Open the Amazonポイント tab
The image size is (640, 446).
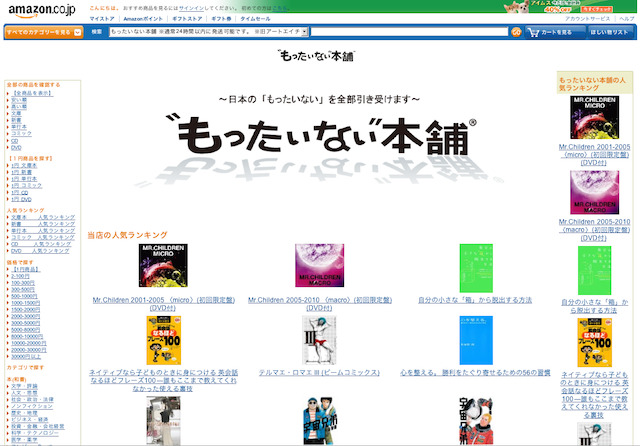click(143, 19)
